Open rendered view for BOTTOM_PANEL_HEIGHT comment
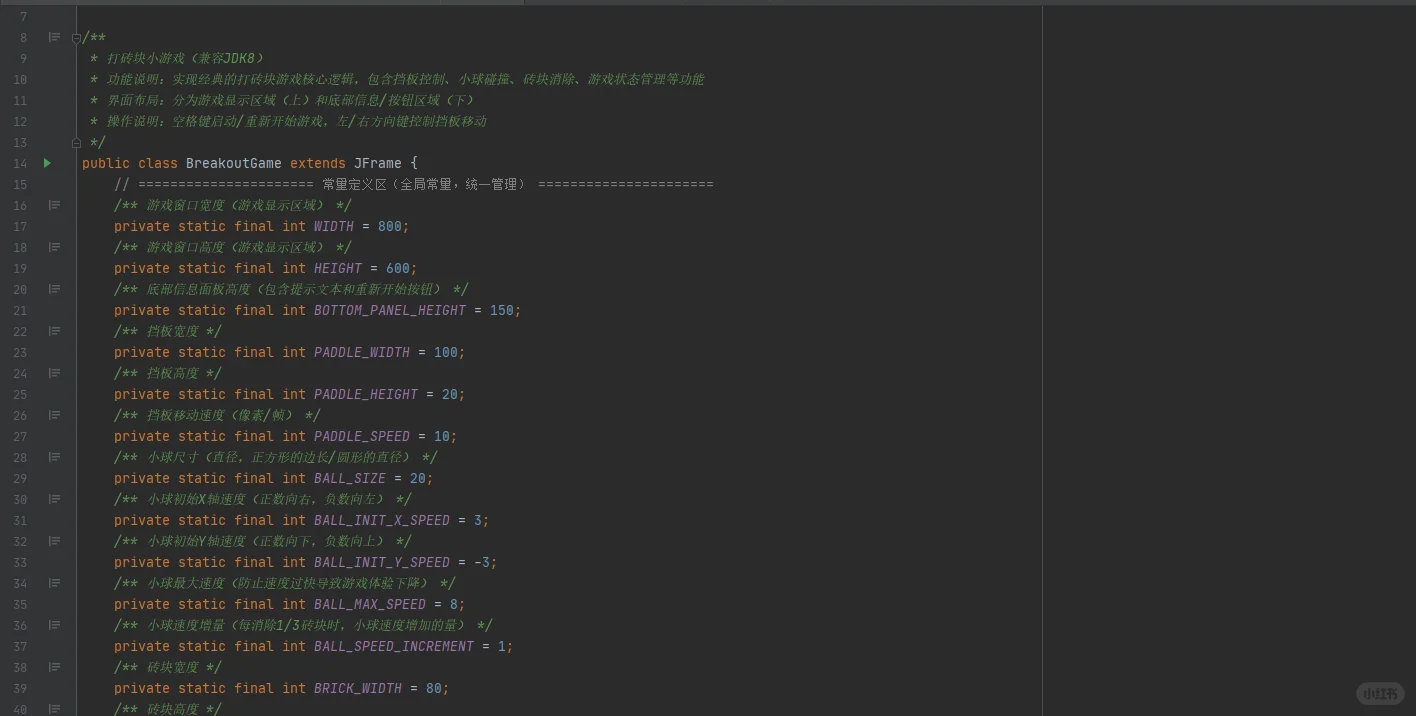Screen dimensions: 1416x716 pyautogui.click(x=54, y=289)
